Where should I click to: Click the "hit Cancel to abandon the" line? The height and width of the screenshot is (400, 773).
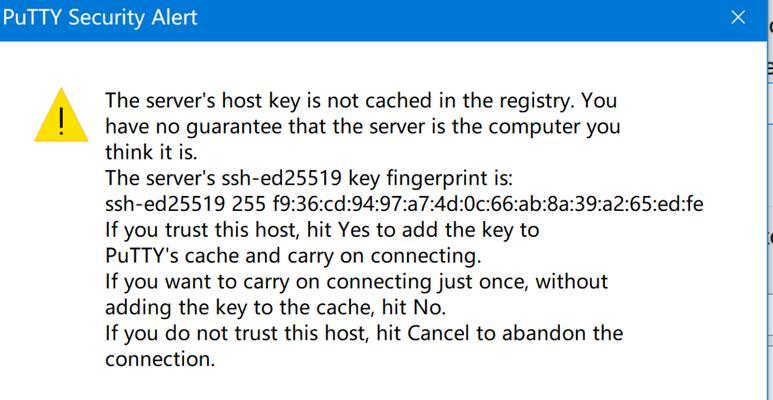click(x=364, y=333)
